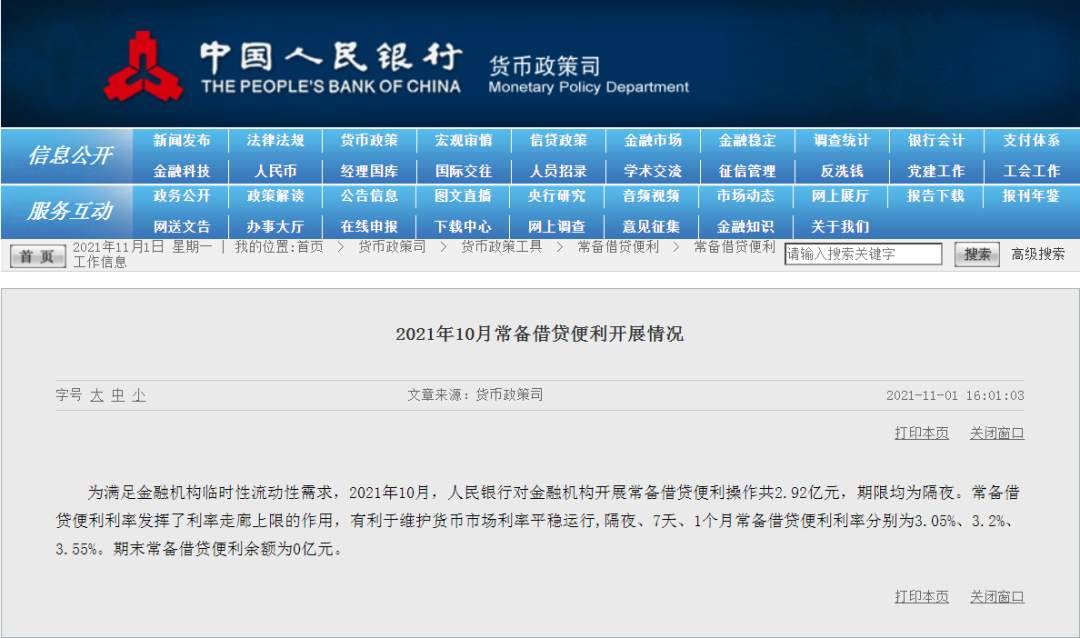Select large font size 大

point(96,395)
